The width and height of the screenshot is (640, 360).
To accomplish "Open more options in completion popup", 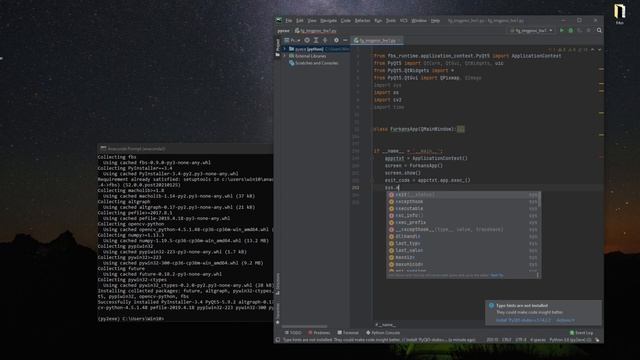I will pyautogui.click(x=538, y=275).
